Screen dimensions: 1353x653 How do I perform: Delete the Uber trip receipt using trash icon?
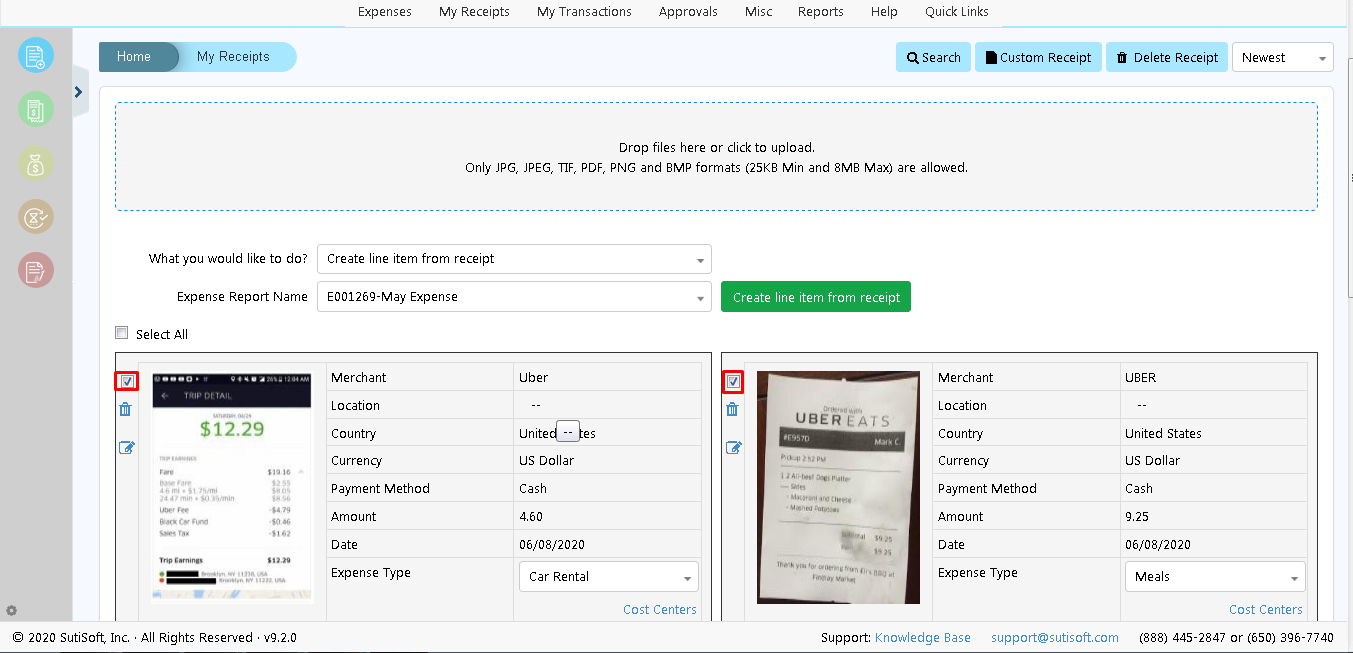pos(125,409)
